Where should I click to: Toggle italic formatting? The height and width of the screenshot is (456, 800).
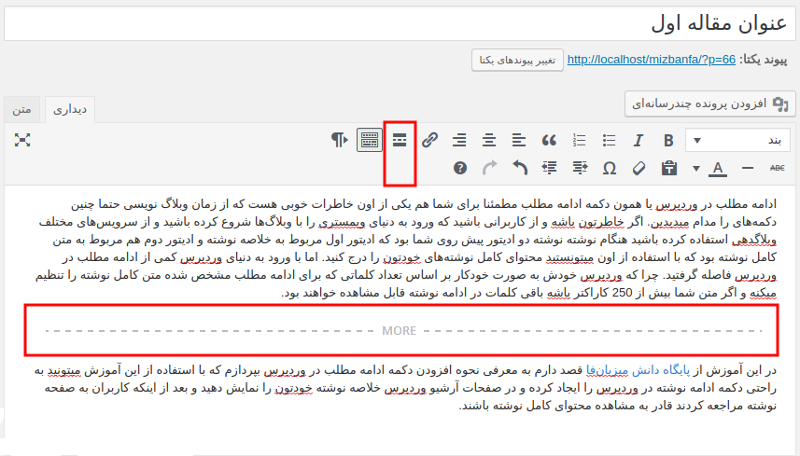tap(638, 140)
